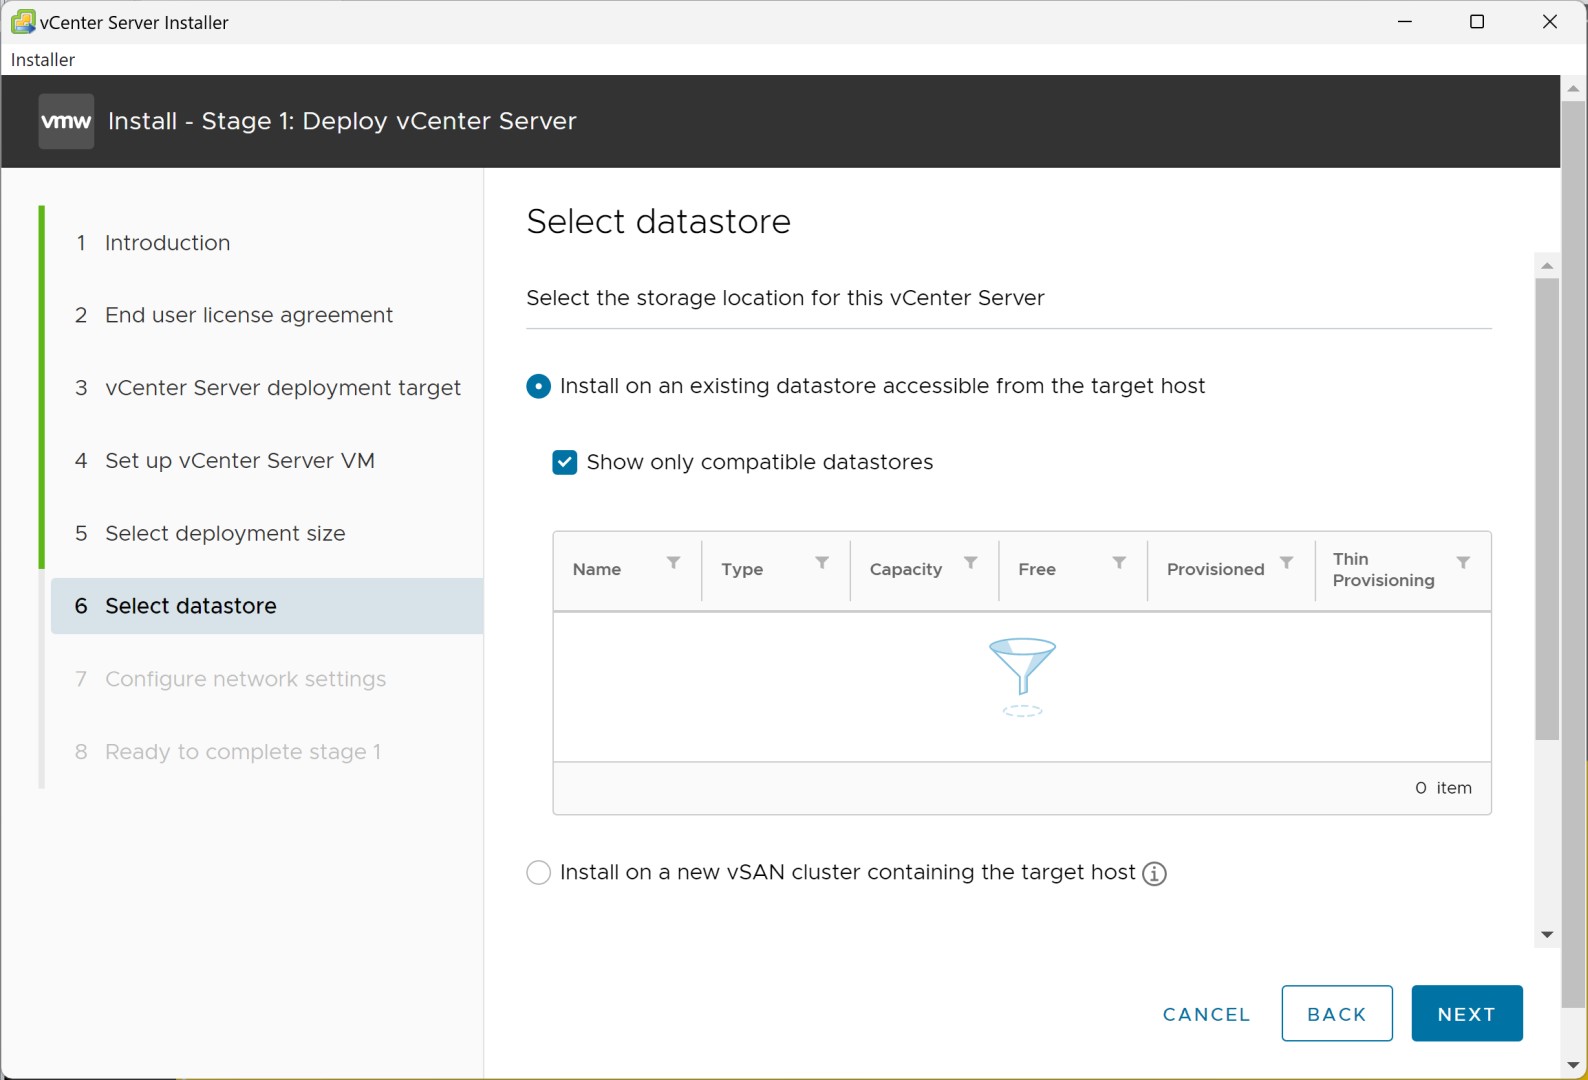Image resolution: width=1588 pixels, height=1080 pixels.
Task: Click step 7 Configure network settings
Action: coord(245,679)
